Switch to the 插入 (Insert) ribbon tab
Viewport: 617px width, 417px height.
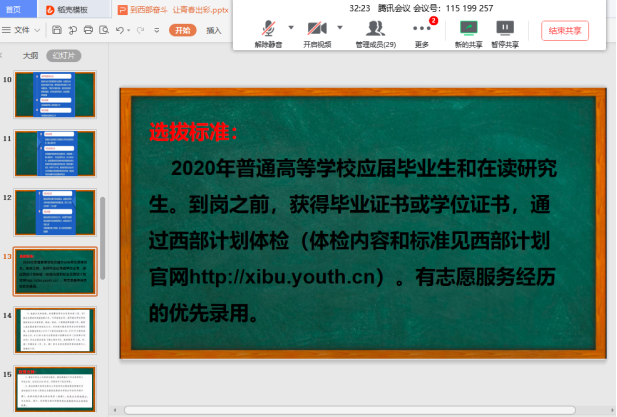(214, 31)
